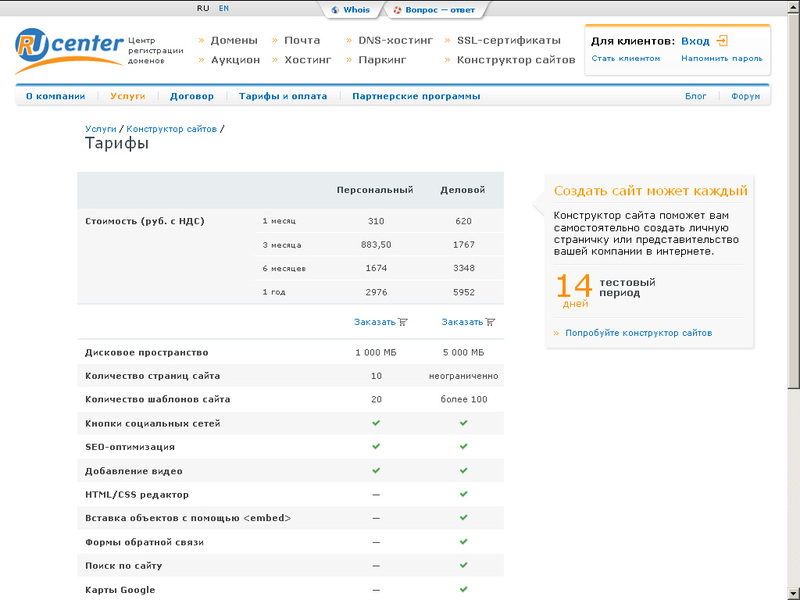
Task: Click the 1 000 МБ disk space value
Action: tap(376, 353)
